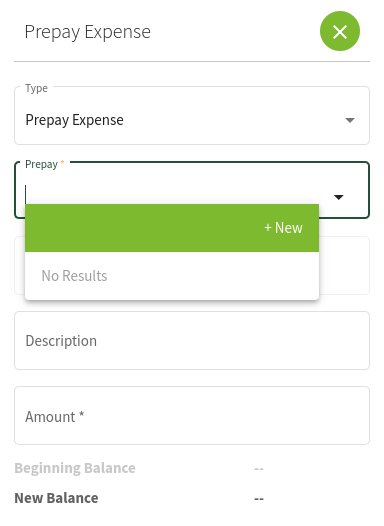This screenshot has height=526, width=384.
Task: Click the New Balance dashes value
Action: [259, 499]
